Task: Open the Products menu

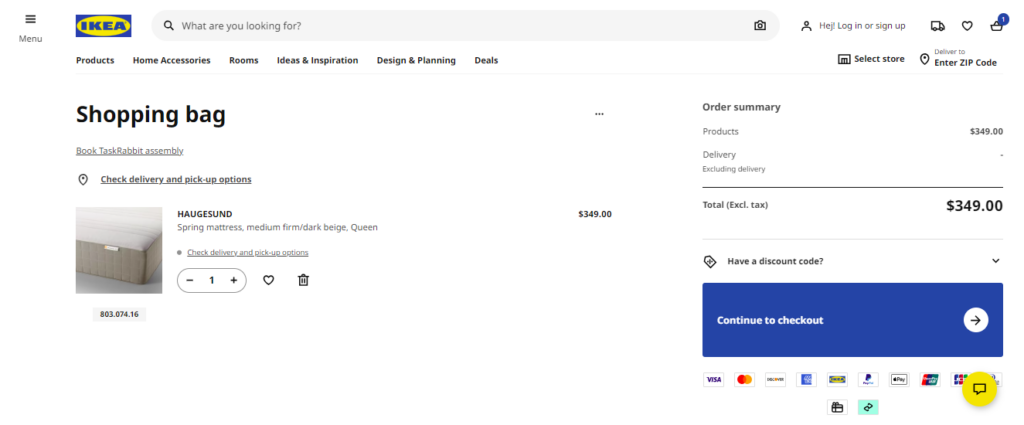Action: pyautogui.click(x=95, y=60)
